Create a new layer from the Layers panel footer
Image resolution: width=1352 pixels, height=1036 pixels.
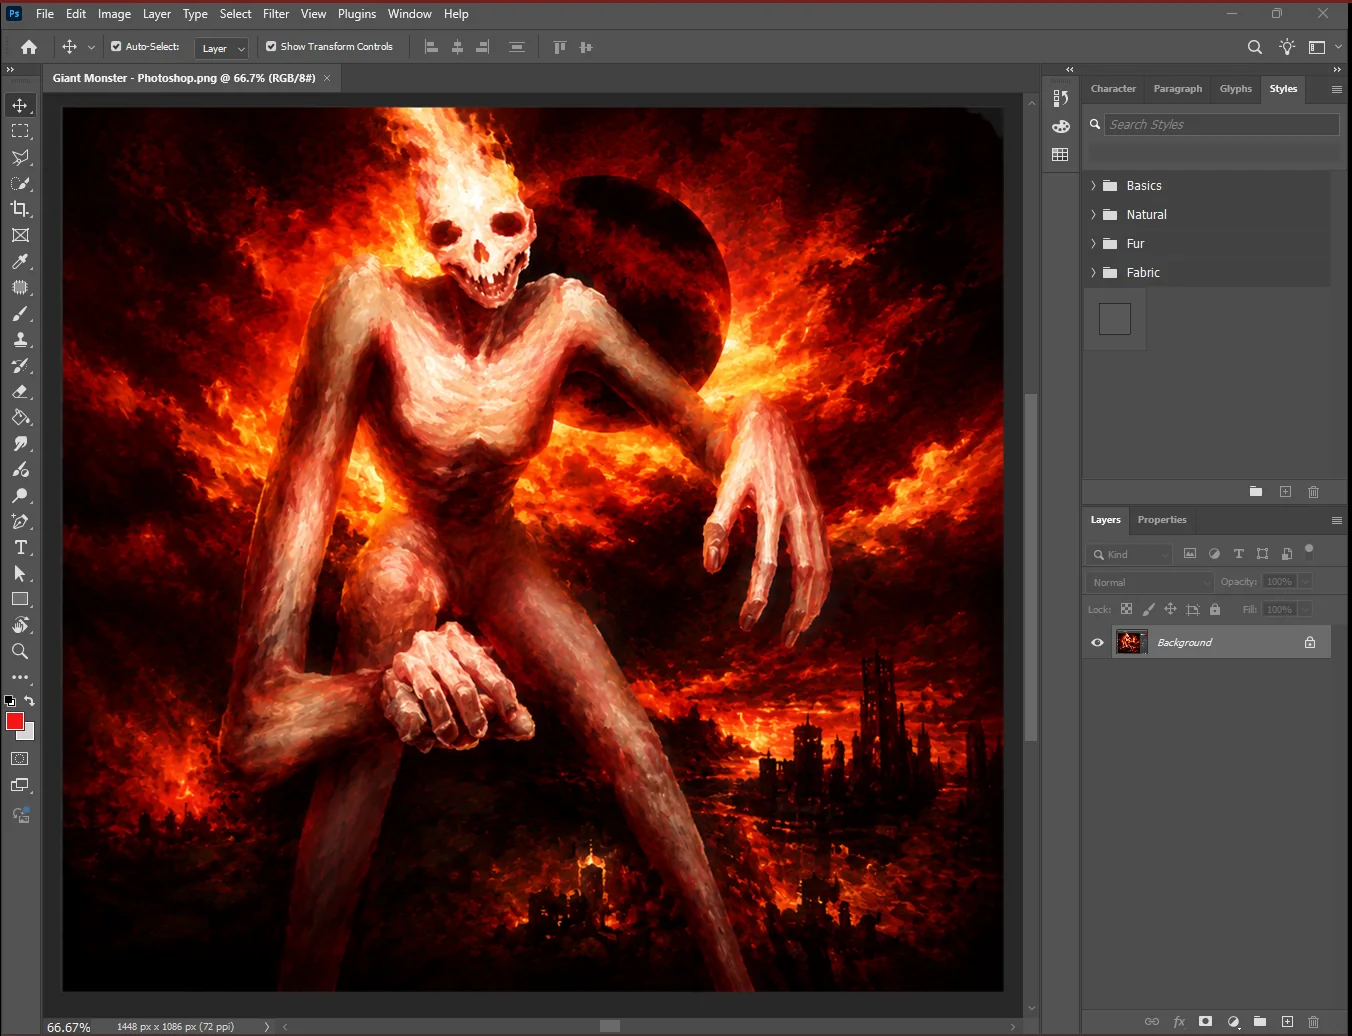point(1287,1021)
